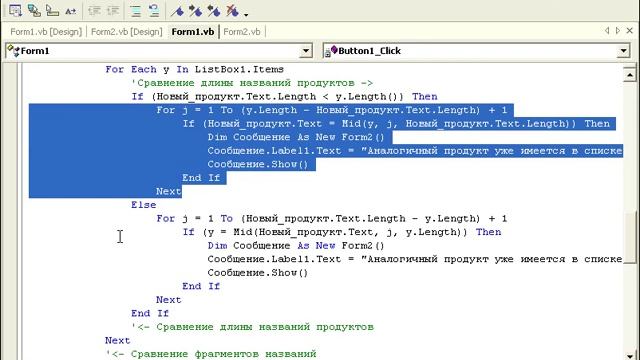Click comment 'Сравнение длины названий продуктов ->'
Screen dimensions: 640x360
pyautogui.click(x=252, y=83)
